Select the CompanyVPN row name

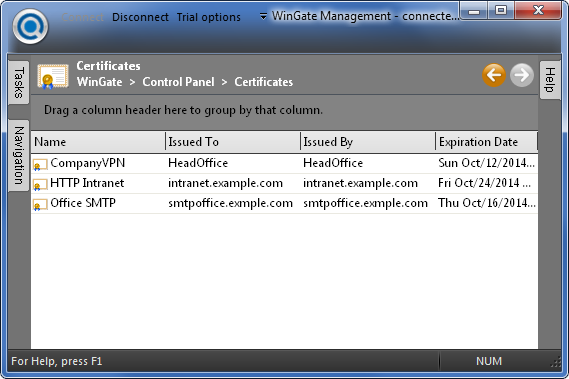pos(87,163)
